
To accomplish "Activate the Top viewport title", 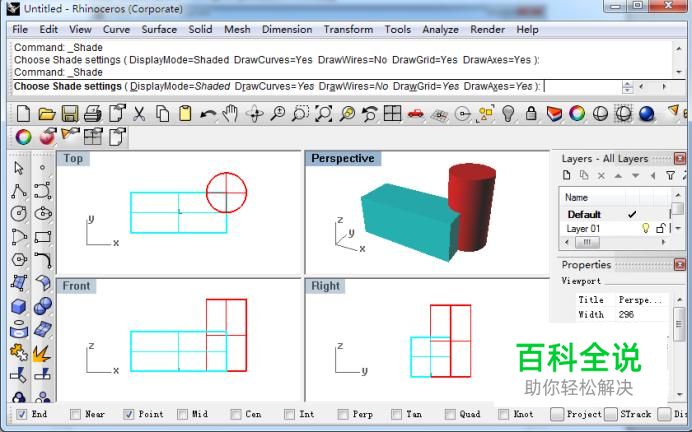I will [73, 158].
